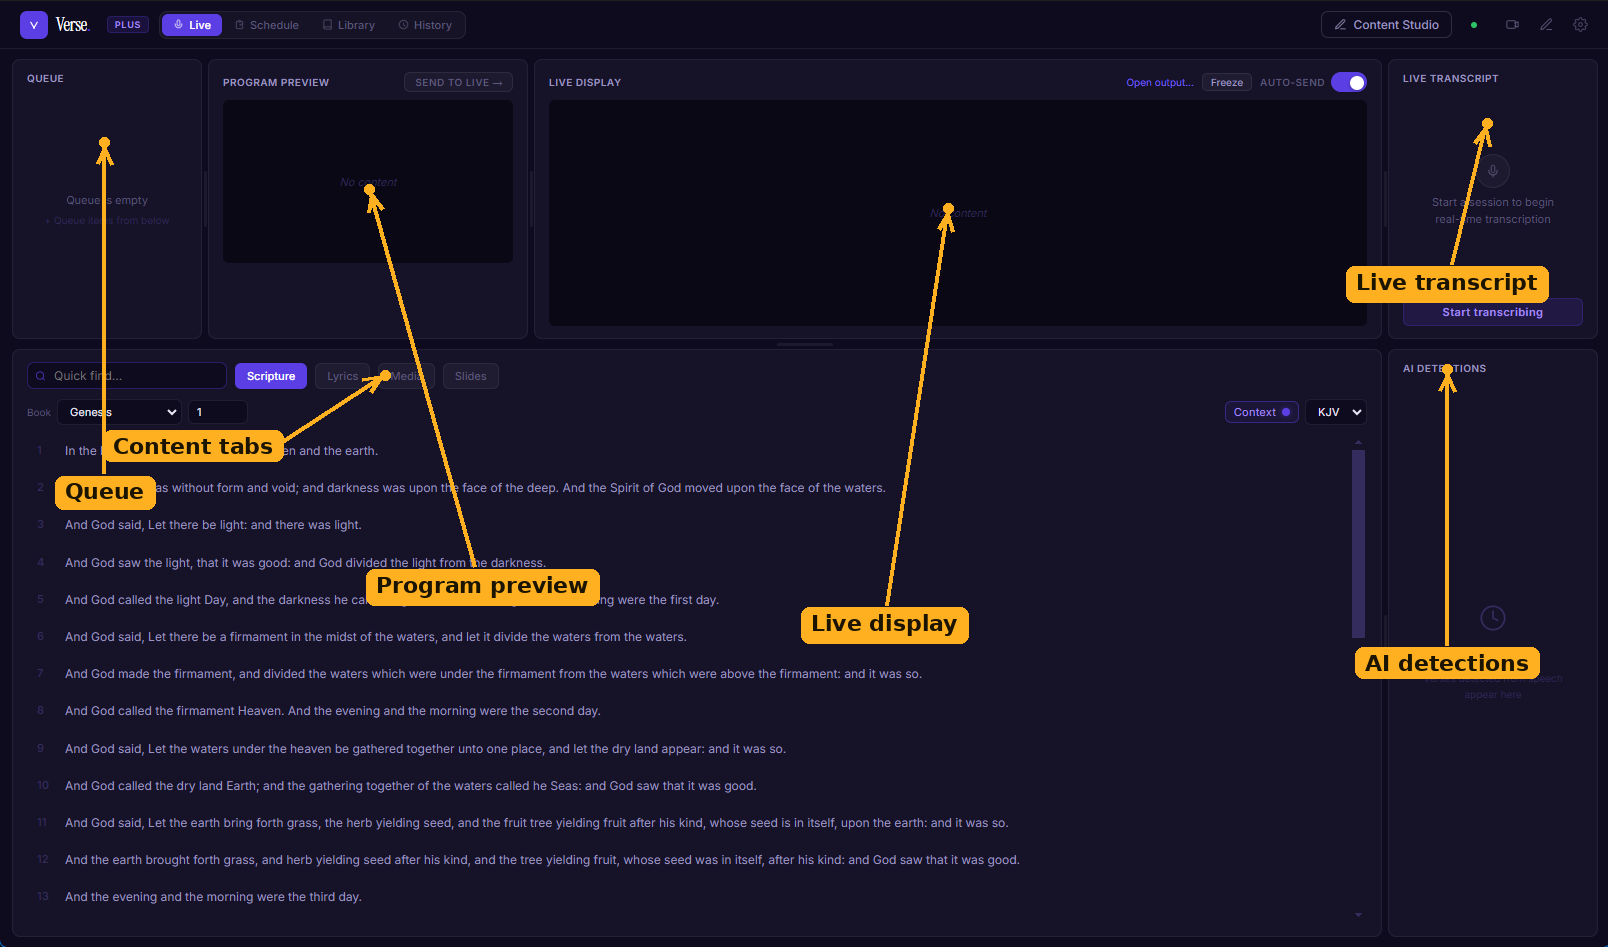Select verse 6 about the firmament
This screenshot has width=1608, height=947.
(x=689, y=637)
